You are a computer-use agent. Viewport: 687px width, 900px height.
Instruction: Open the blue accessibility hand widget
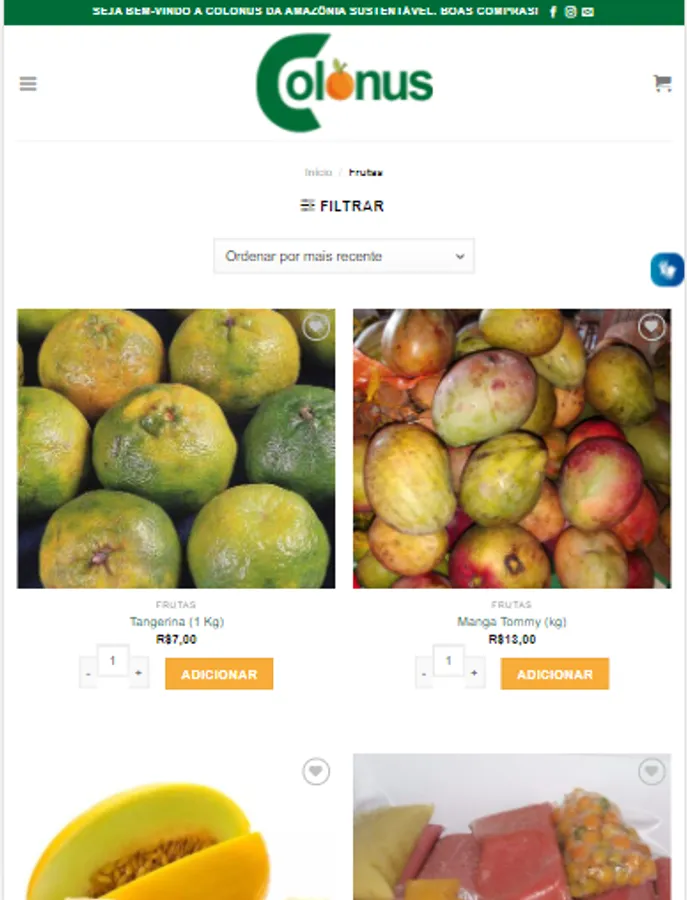(x=667, y=269)
